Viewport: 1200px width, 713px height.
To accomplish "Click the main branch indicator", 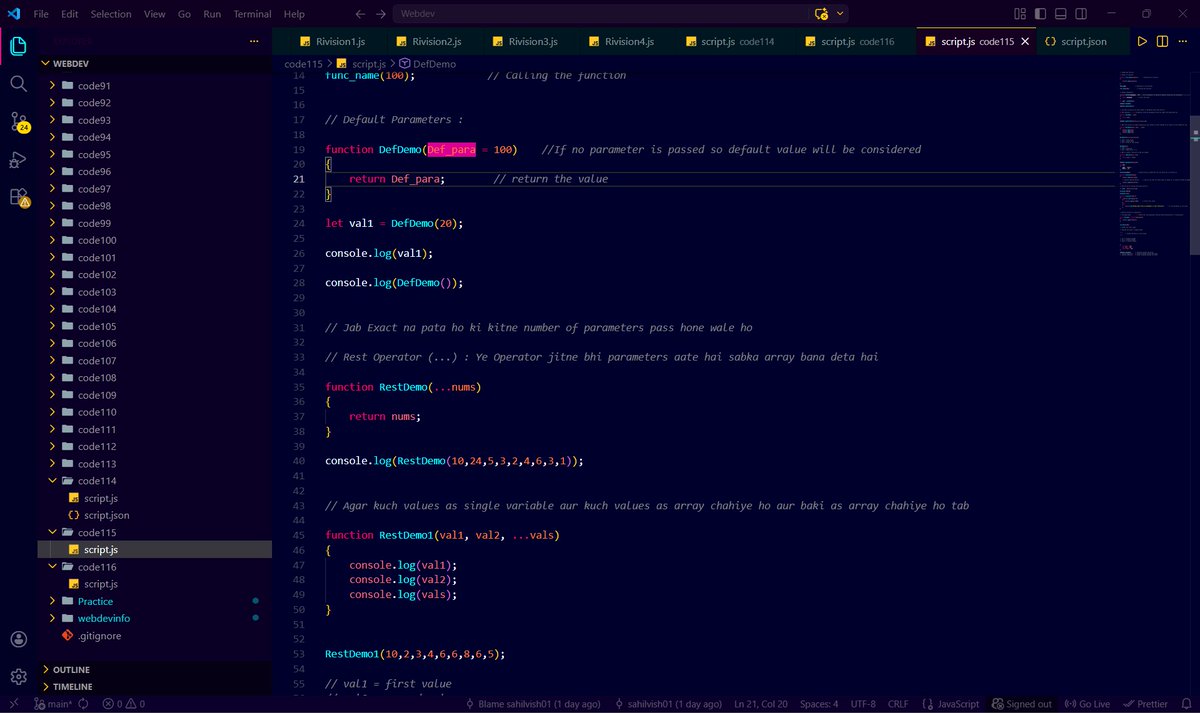I will tap(52, 704).
